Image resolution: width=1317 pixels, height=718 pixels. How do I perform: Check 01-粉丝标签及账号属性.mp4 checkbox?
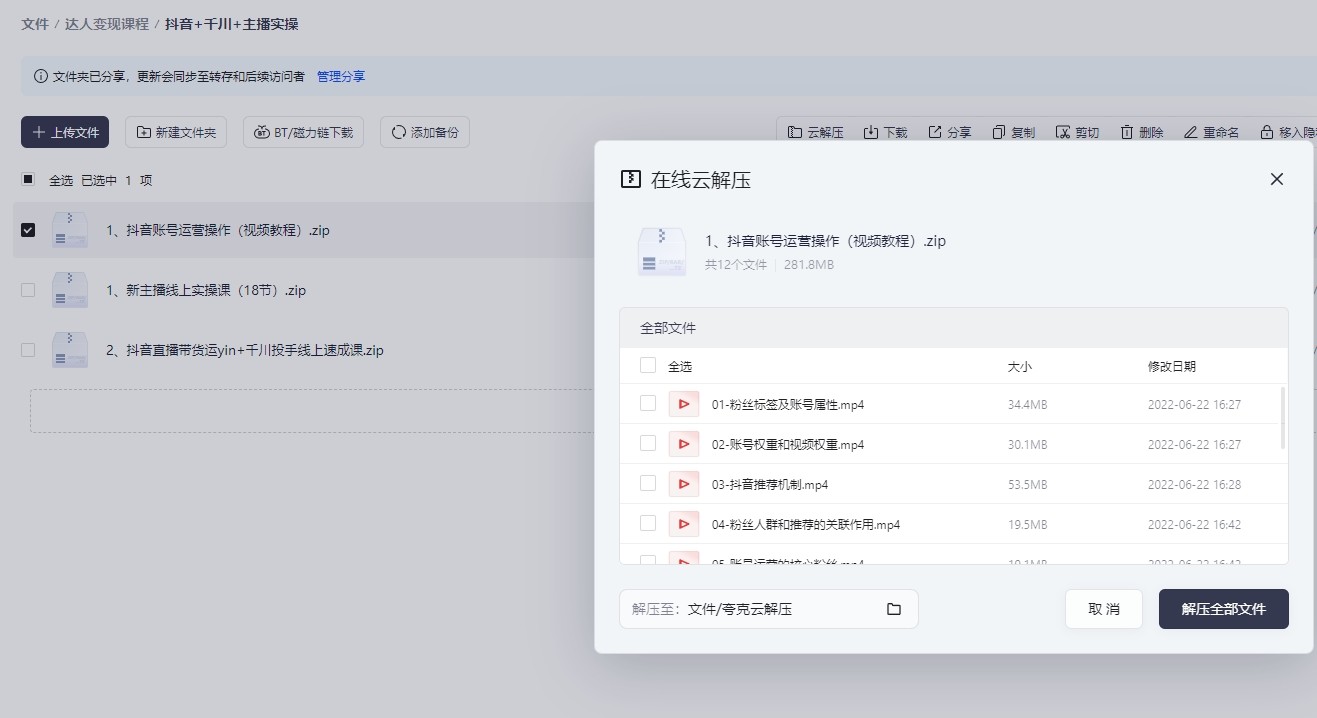click(648, 403)
